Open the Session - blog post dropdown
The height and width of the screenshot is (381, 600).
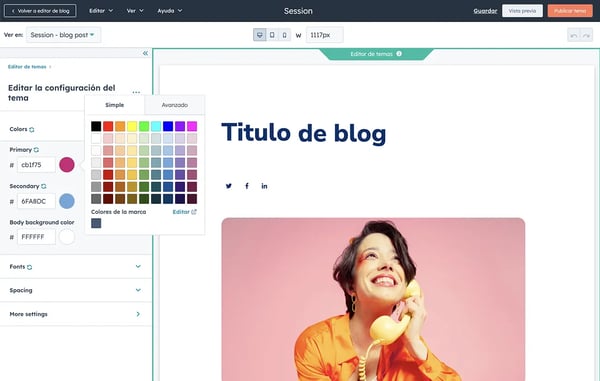[63, 35]
